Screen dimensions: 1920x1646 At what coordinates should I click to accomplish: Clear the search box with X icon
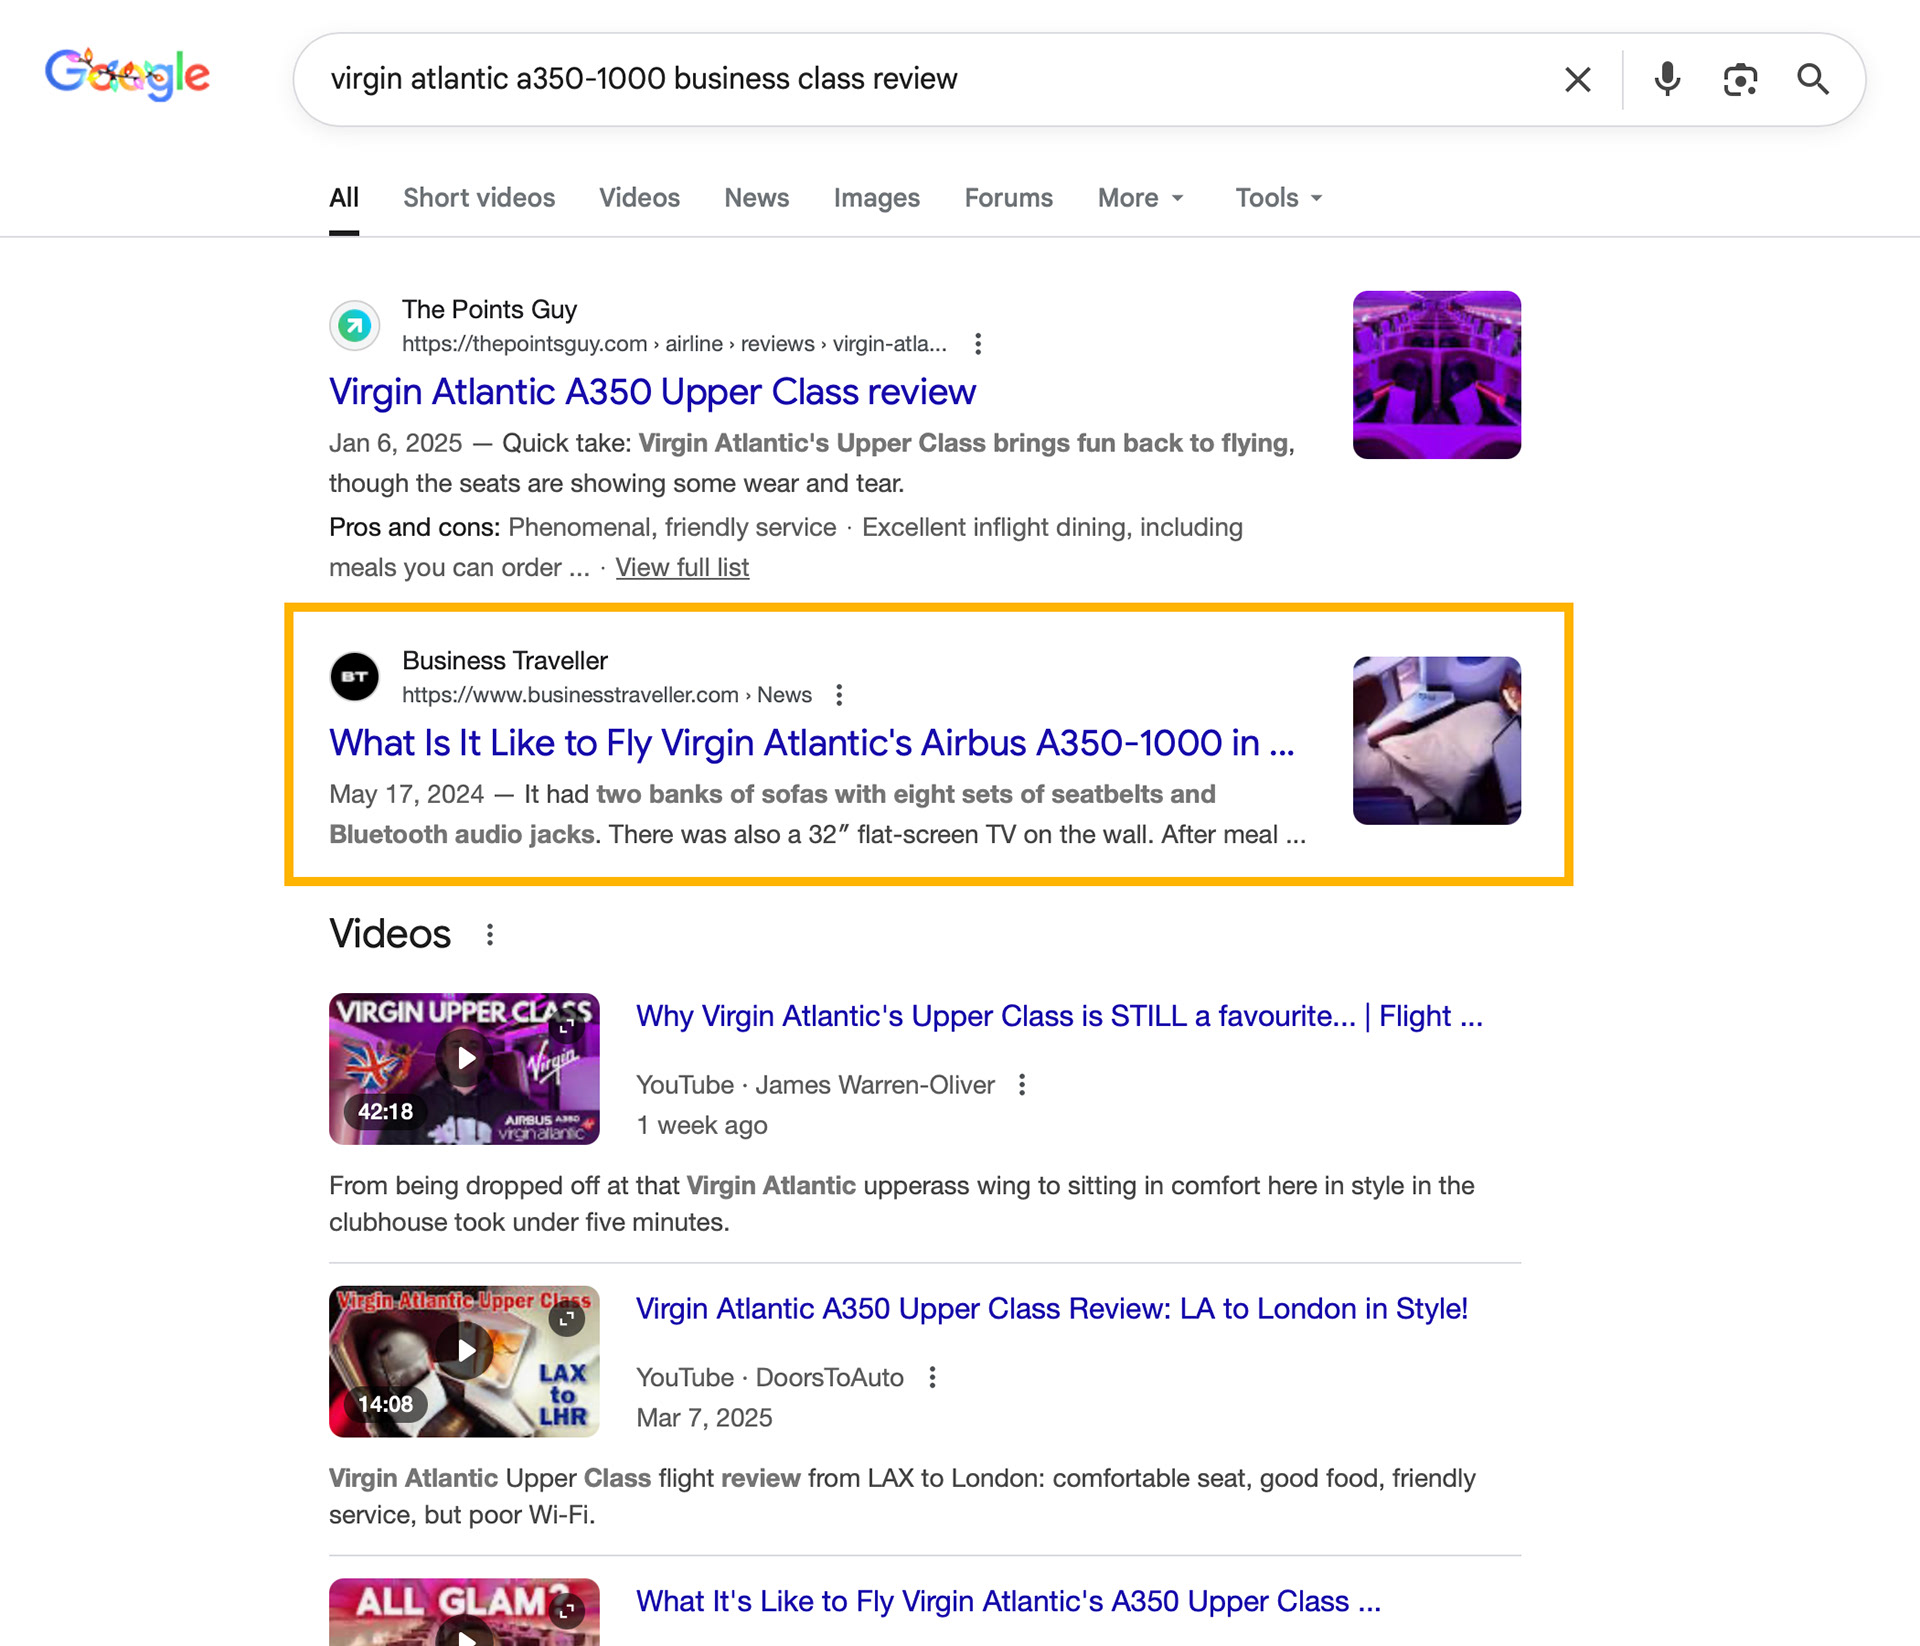pyautogui.click(x=1577, y=79)
